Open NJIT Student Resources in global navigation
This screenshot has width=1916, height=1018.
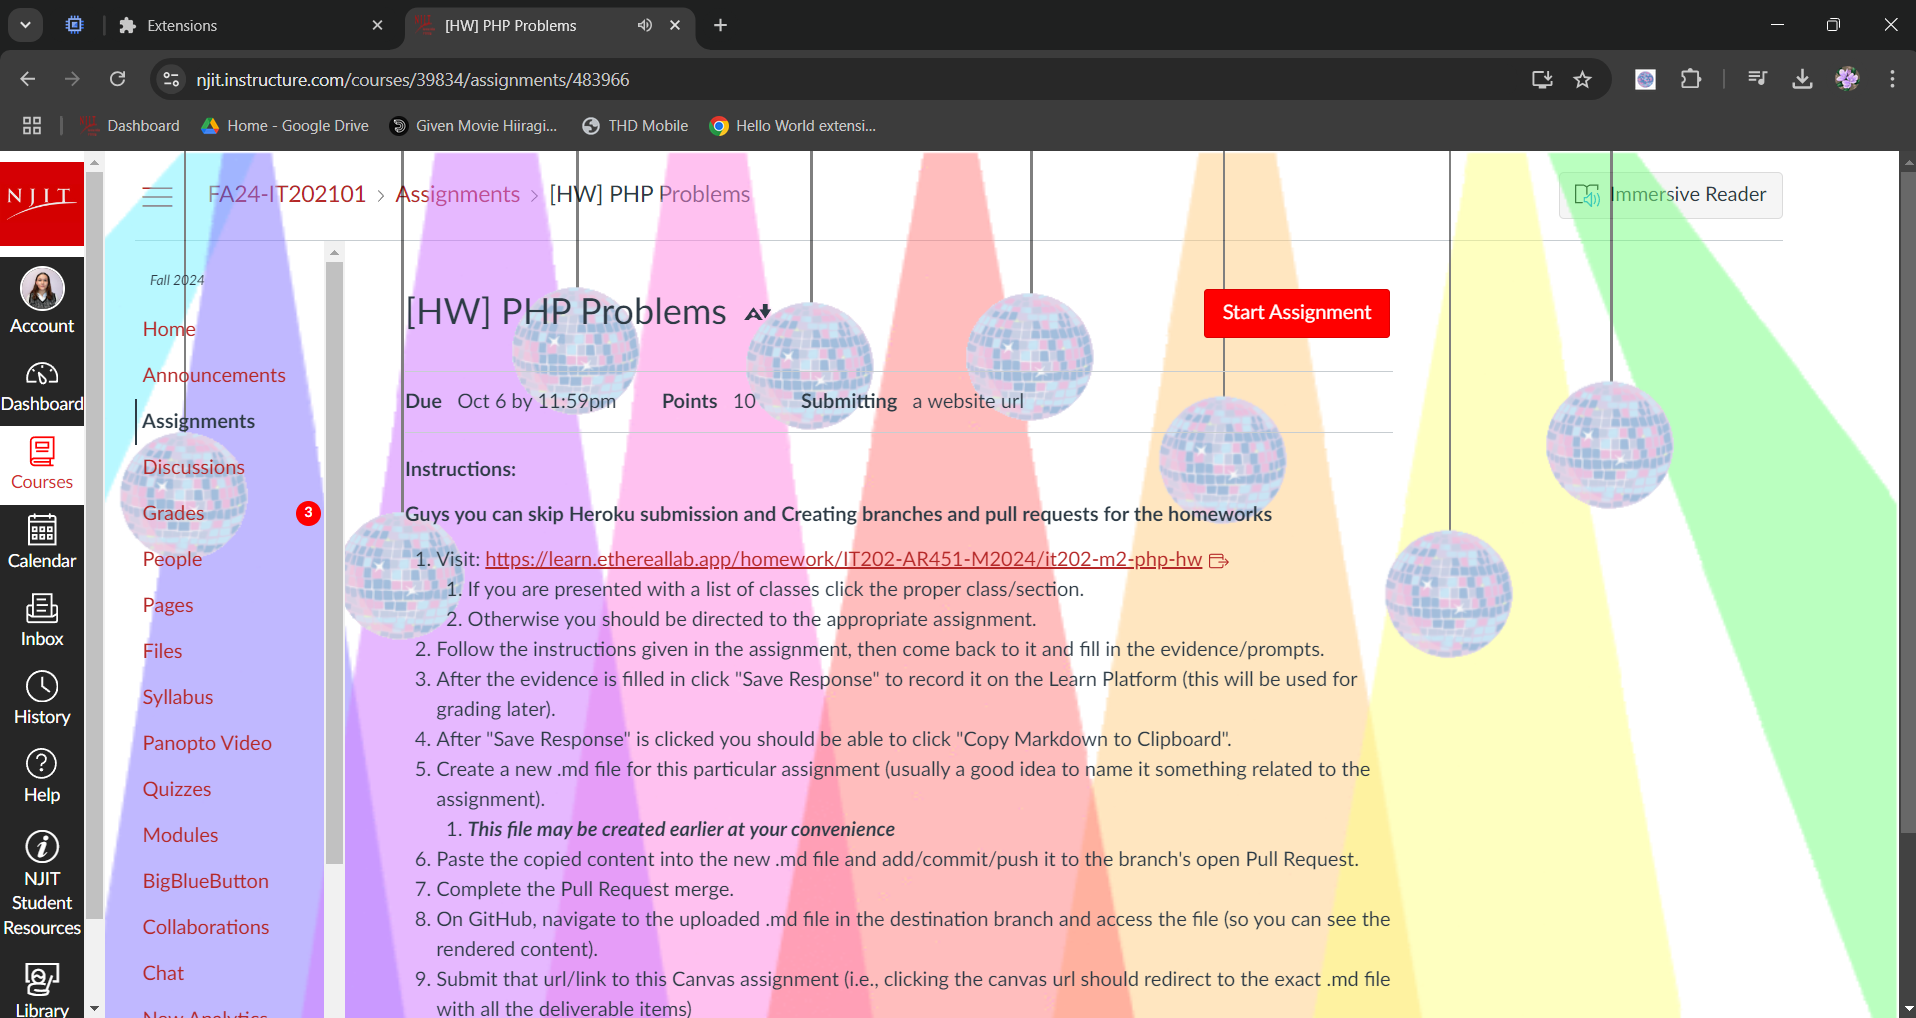pyautogui.click(x=42, y=884)
